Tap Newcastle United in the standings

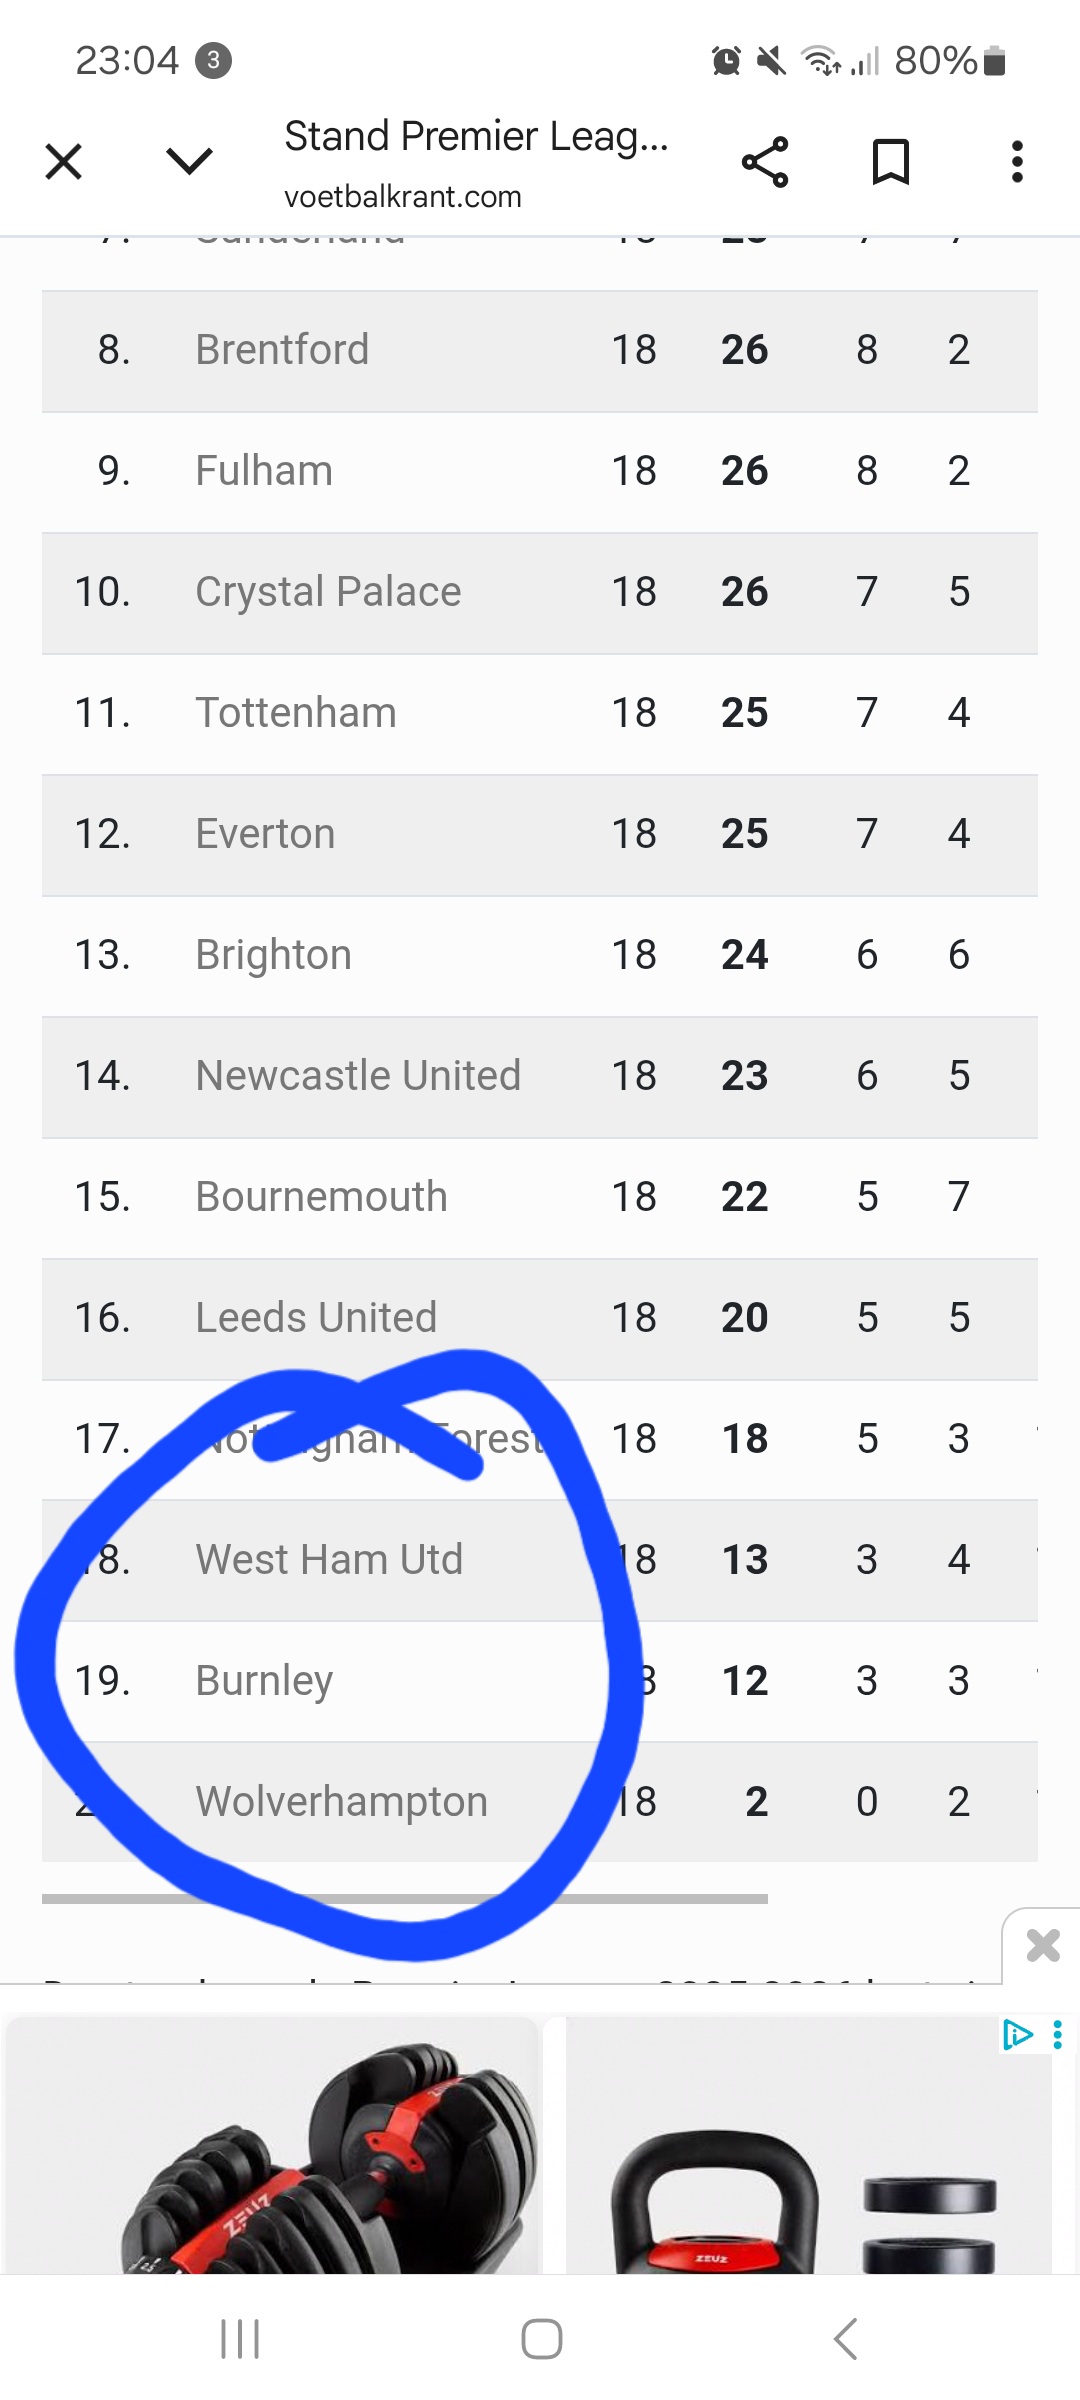point(358,1076)
